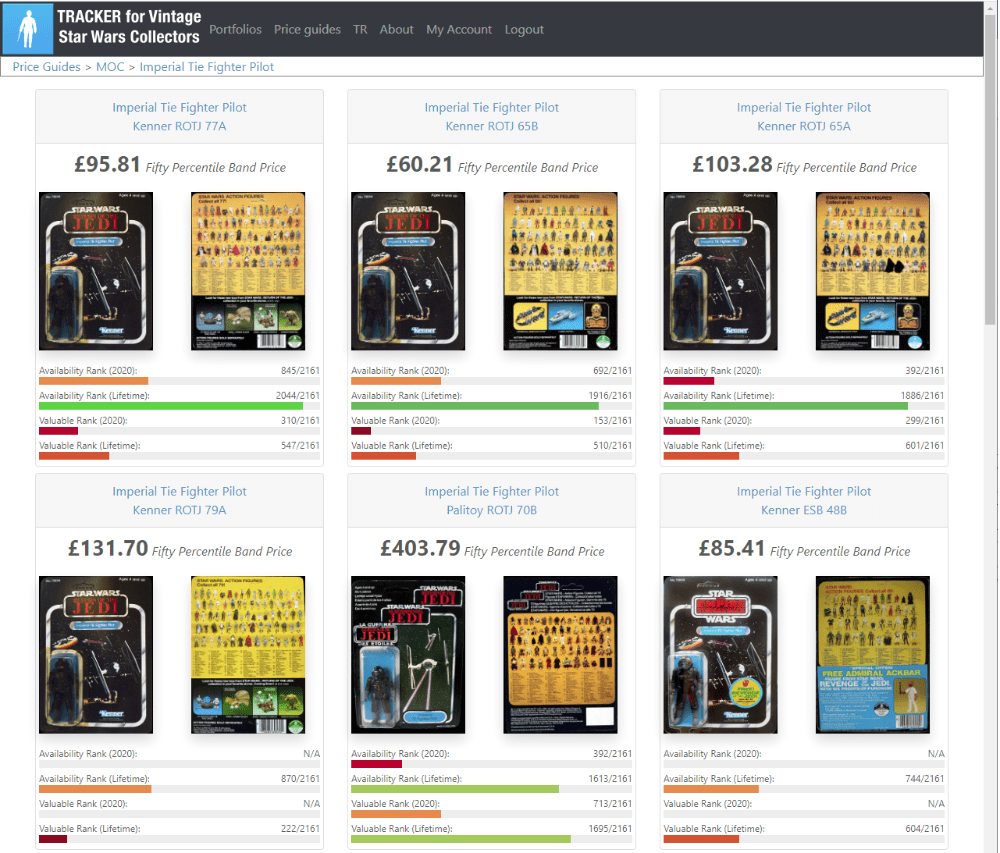Click the 222/2161 valuable lifetime value
The image size is (1000, 853).
300,828
